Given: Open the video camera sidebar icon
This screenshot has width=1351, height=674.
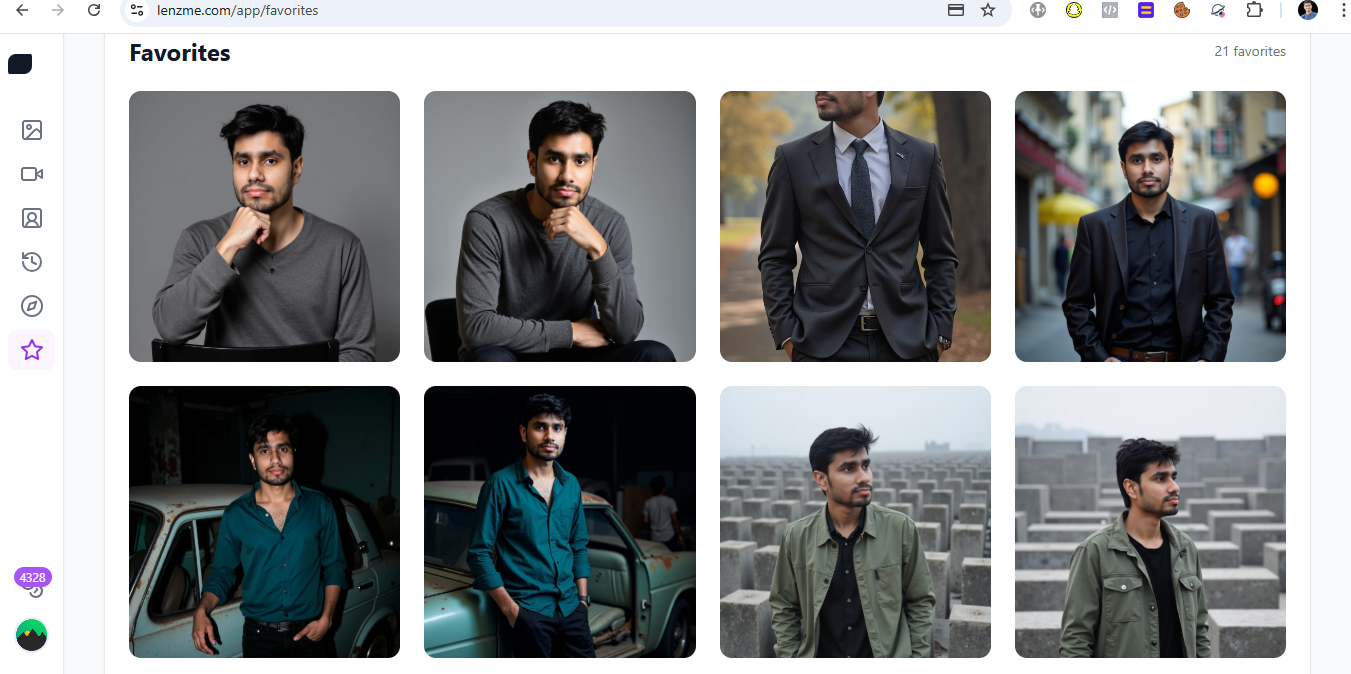Looking at the screenshot, I should [x=32, y=174].
